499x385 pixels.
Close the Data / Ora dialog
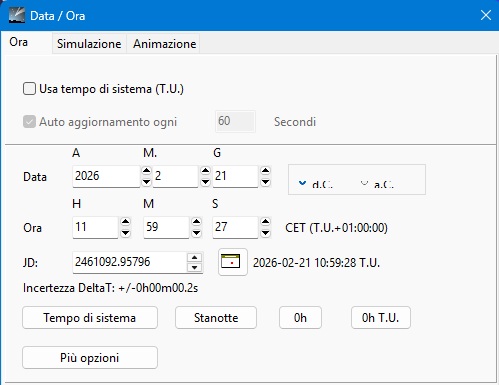click(x=486, y=15)
